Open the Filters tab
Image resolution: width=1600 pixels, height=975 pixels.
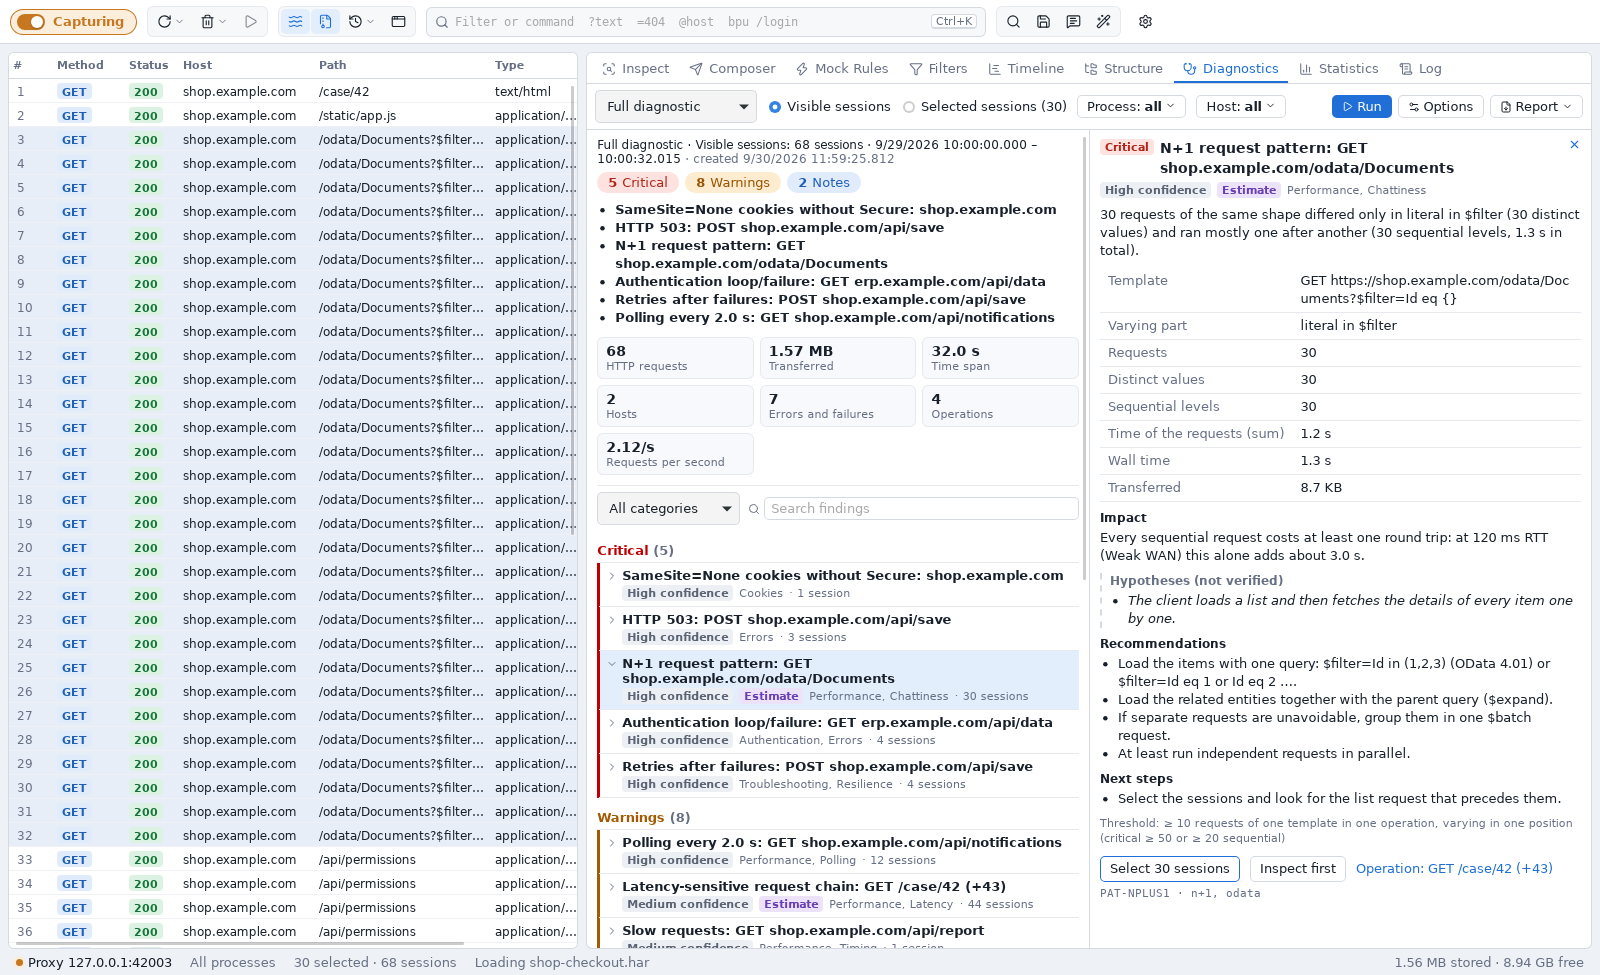pos(938,68)
